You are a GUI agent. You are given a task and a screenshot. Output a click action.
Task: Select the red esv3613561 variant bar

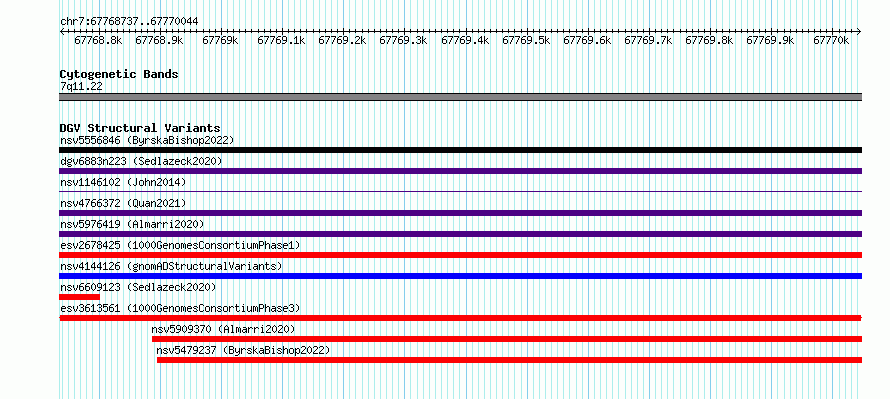(461, 318)
